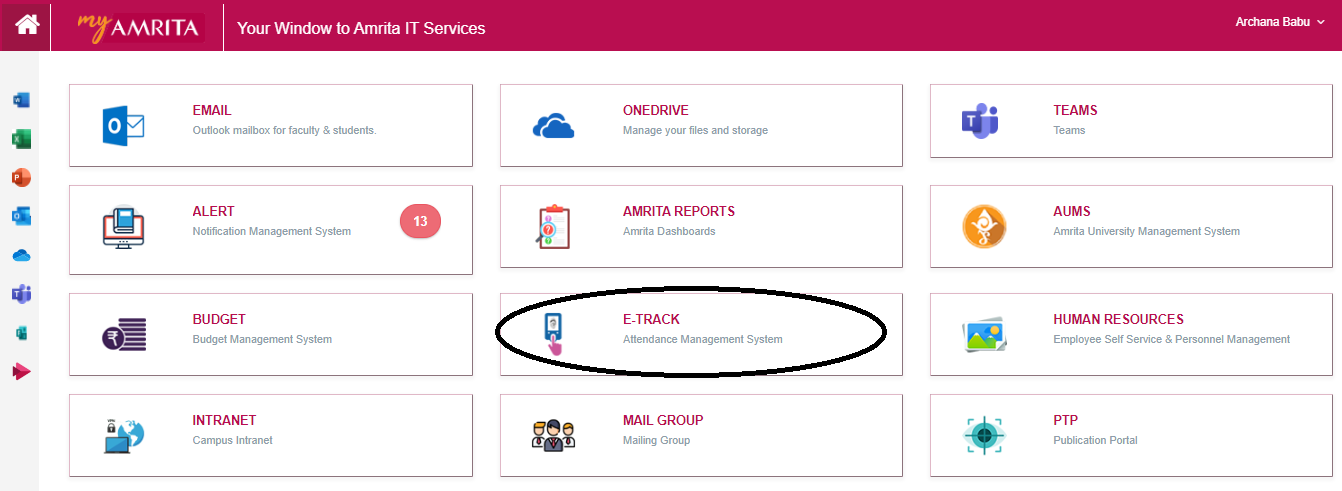Open the AUMS tile title
Screen dimensions: 1342x491
pos(1072,211)
